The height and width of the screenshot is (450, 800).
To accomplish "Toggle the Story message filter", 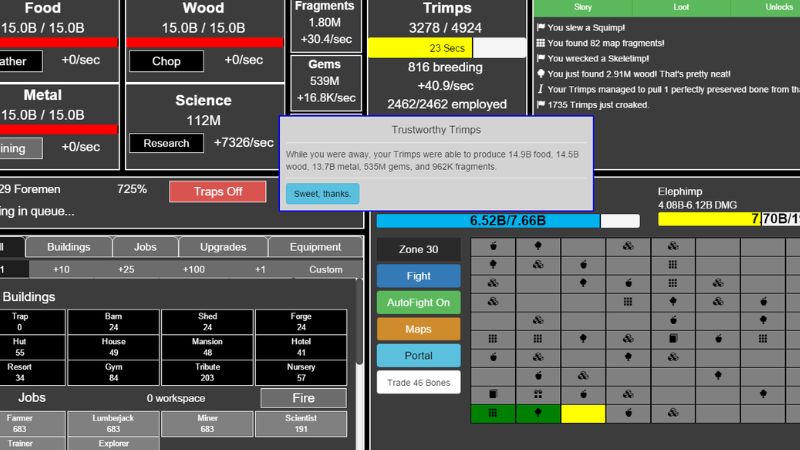I will coord(582,7).
